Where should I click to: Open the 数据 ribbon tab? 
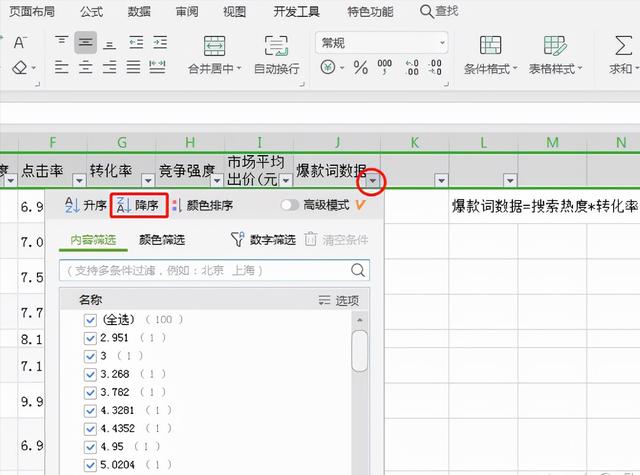coord(139,11)
